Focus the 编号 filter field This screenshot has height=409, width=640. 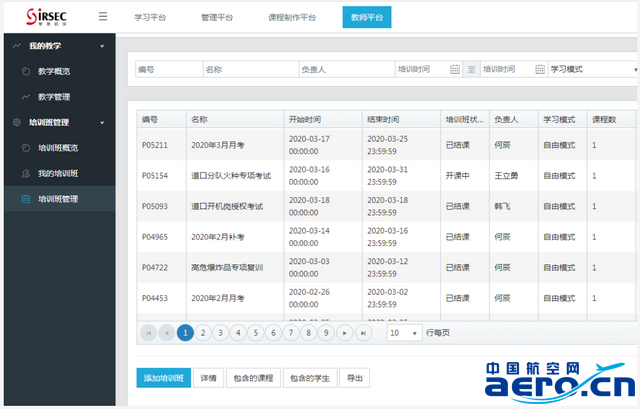click(169, 69)
